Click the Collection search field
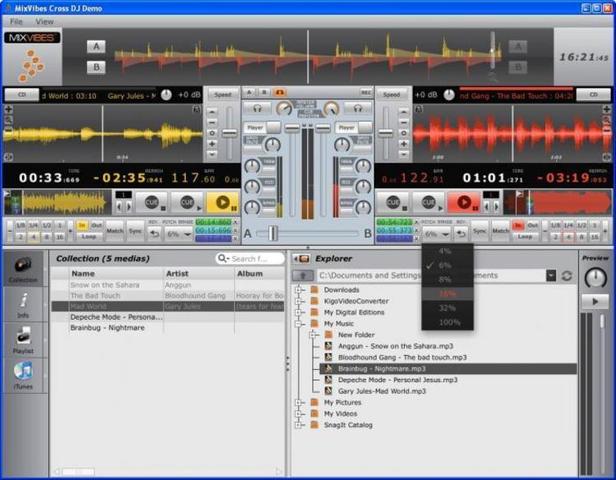616x480 pixels. (x=250, y=259)
